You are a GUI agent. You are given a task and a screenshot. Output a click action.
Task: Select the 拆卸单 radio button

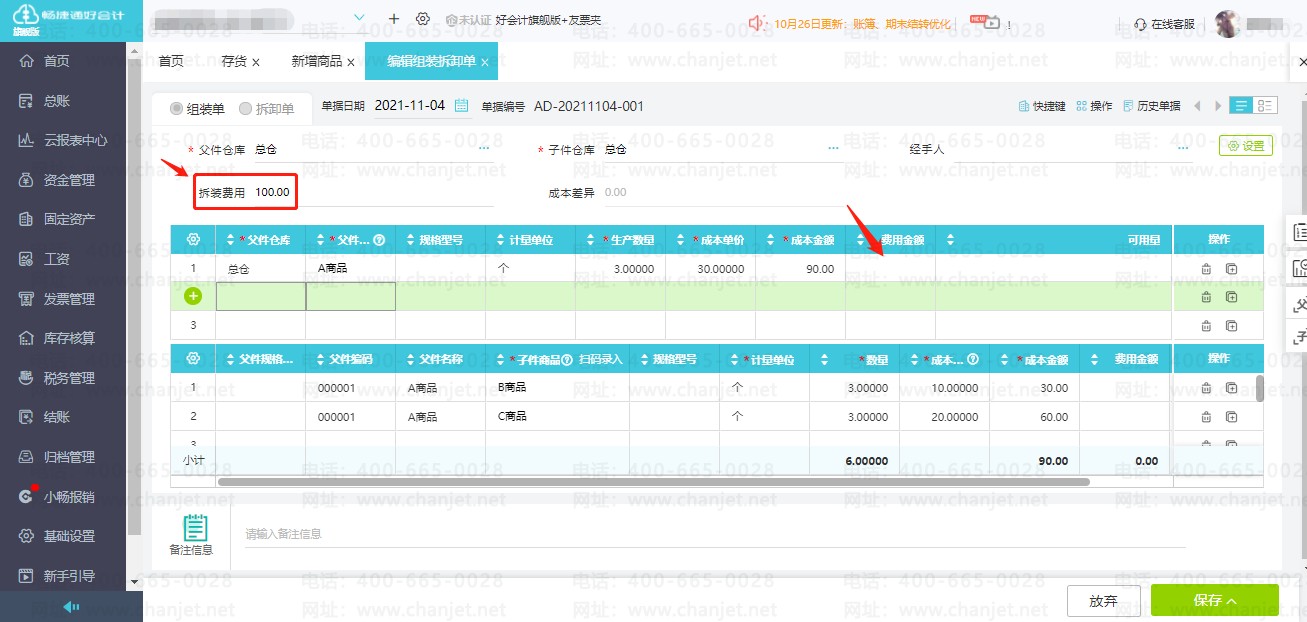click(x=246, y=108)
